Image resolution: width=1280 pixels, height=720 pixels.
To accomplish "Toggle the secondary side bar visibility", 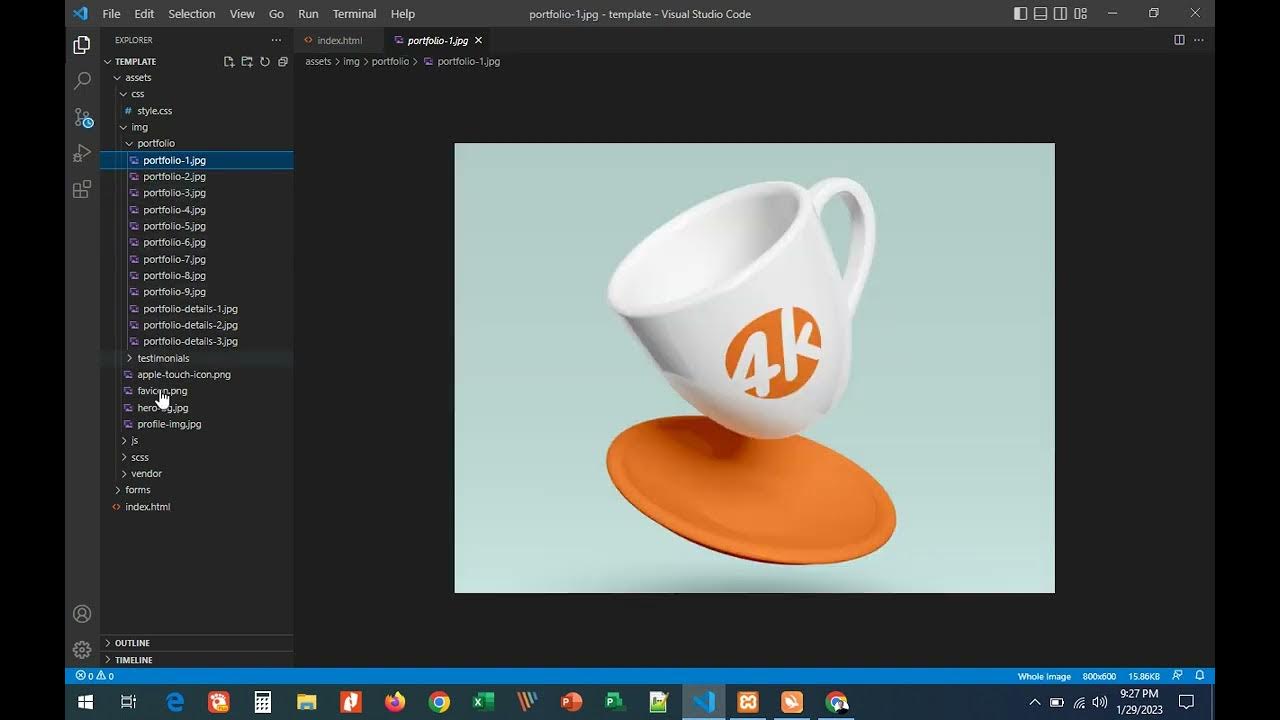I will pyautogui.click(x=1060, y=14).
